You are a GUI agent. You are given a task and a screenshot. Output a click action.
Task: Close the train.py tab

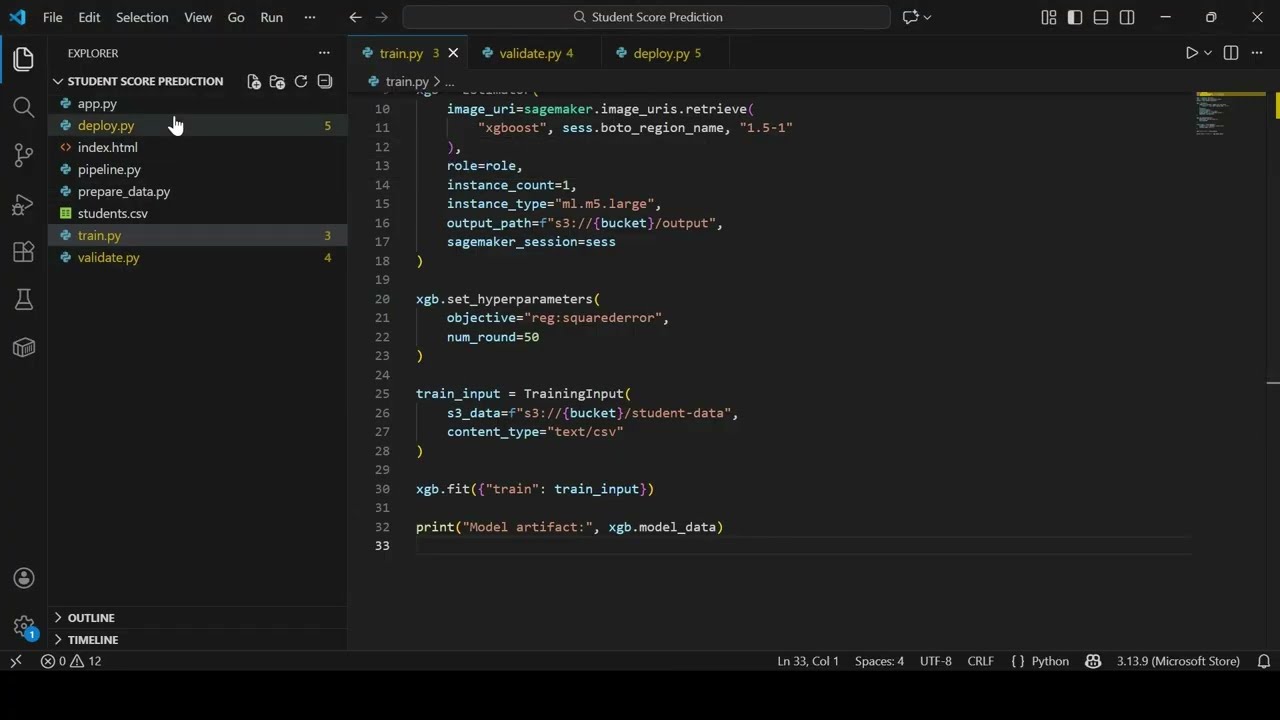click(453, 53)
